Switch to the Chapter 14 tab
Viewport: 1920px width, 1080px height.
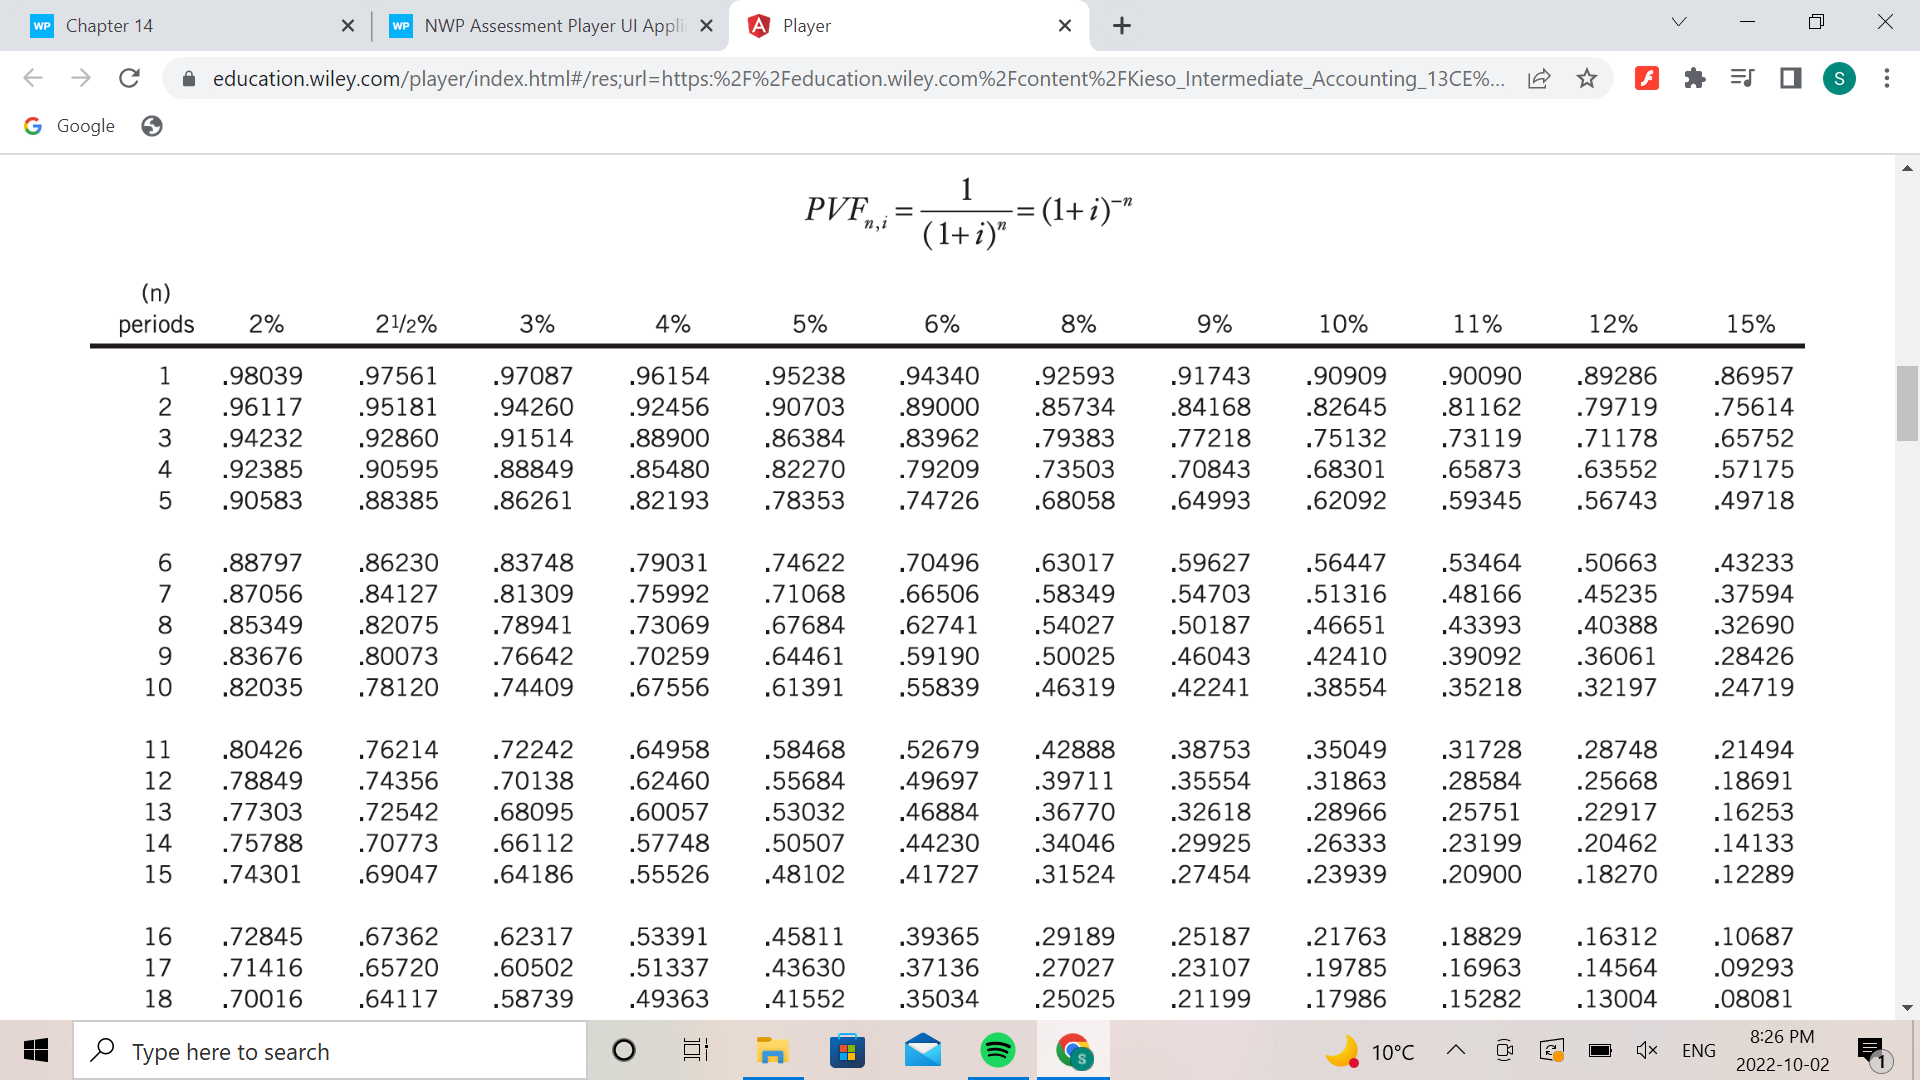[x=110, y=25]
